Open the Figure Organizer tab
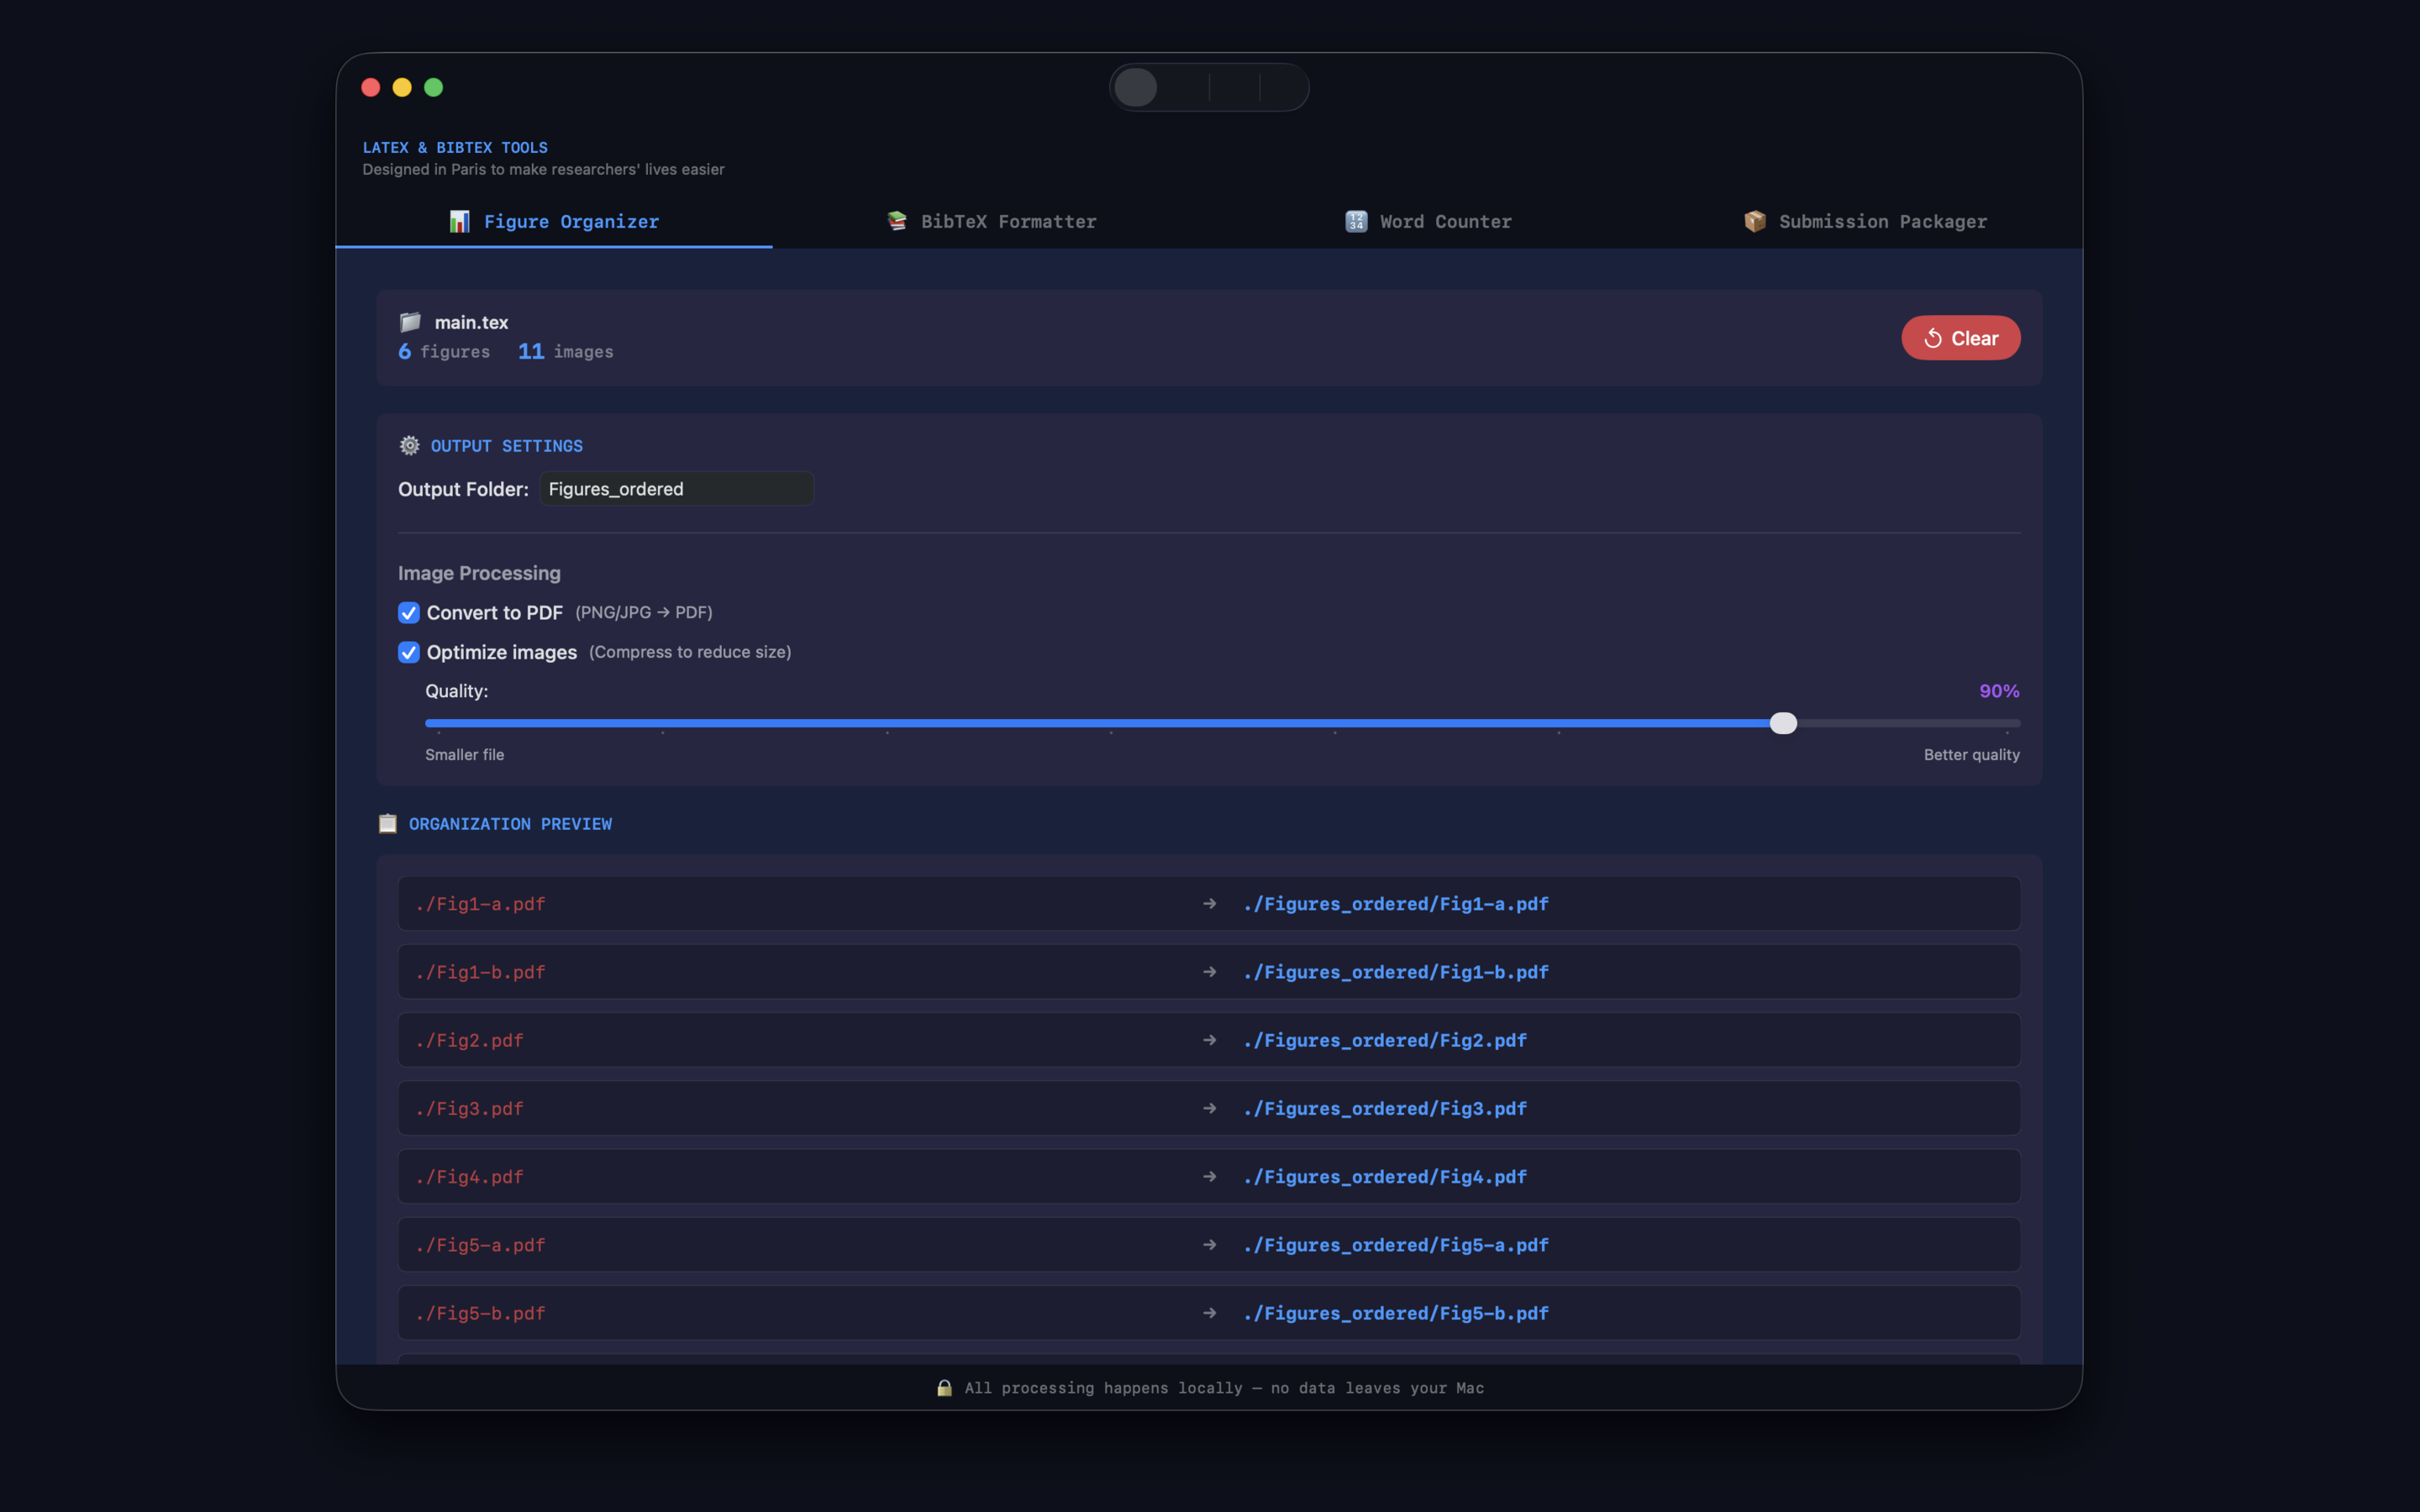2420x1512 pixels. pos(554,221)
